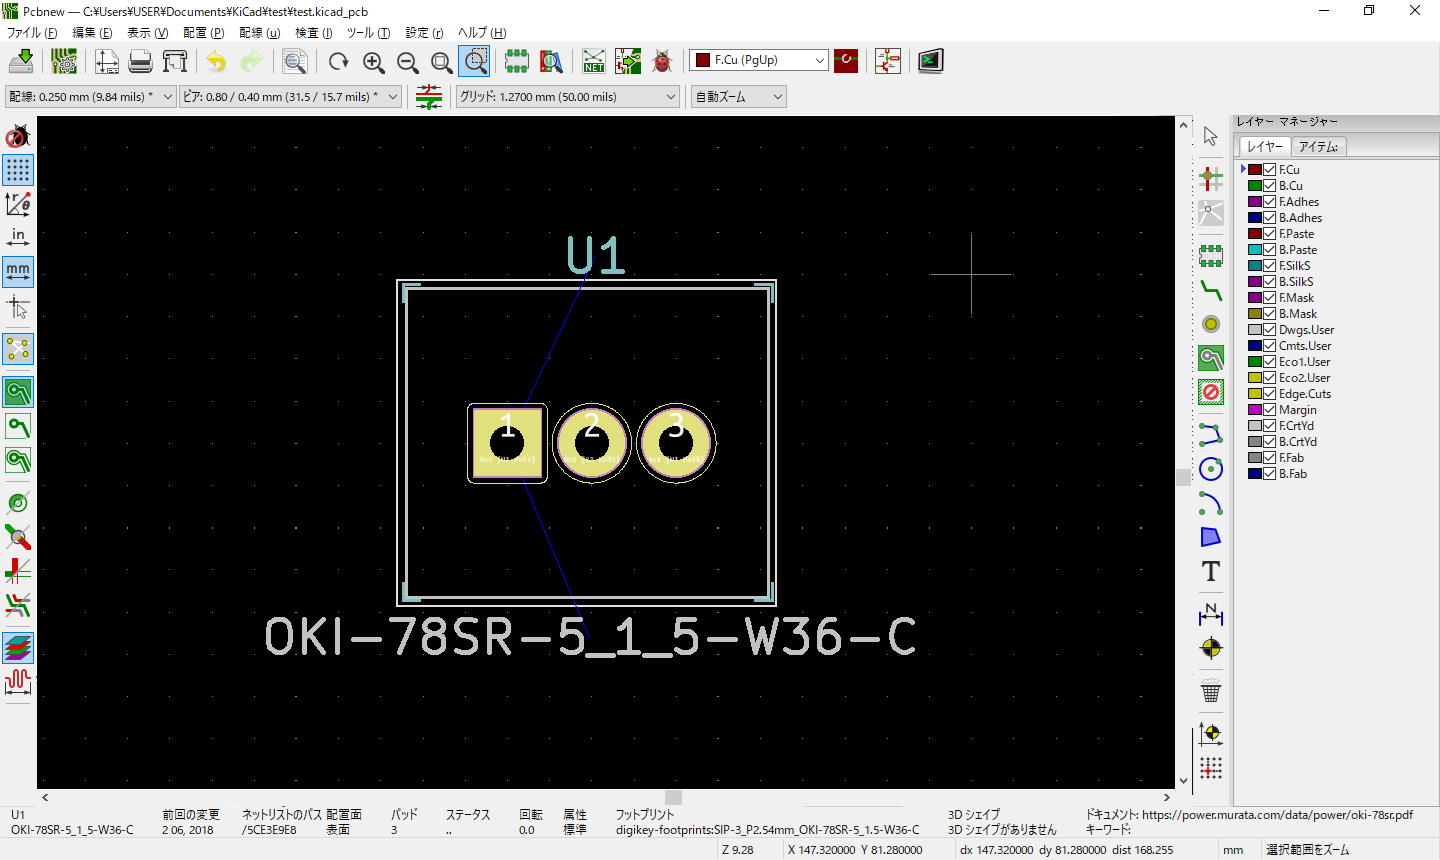Click the horizontal scrollbar thumb

[674, 797]
